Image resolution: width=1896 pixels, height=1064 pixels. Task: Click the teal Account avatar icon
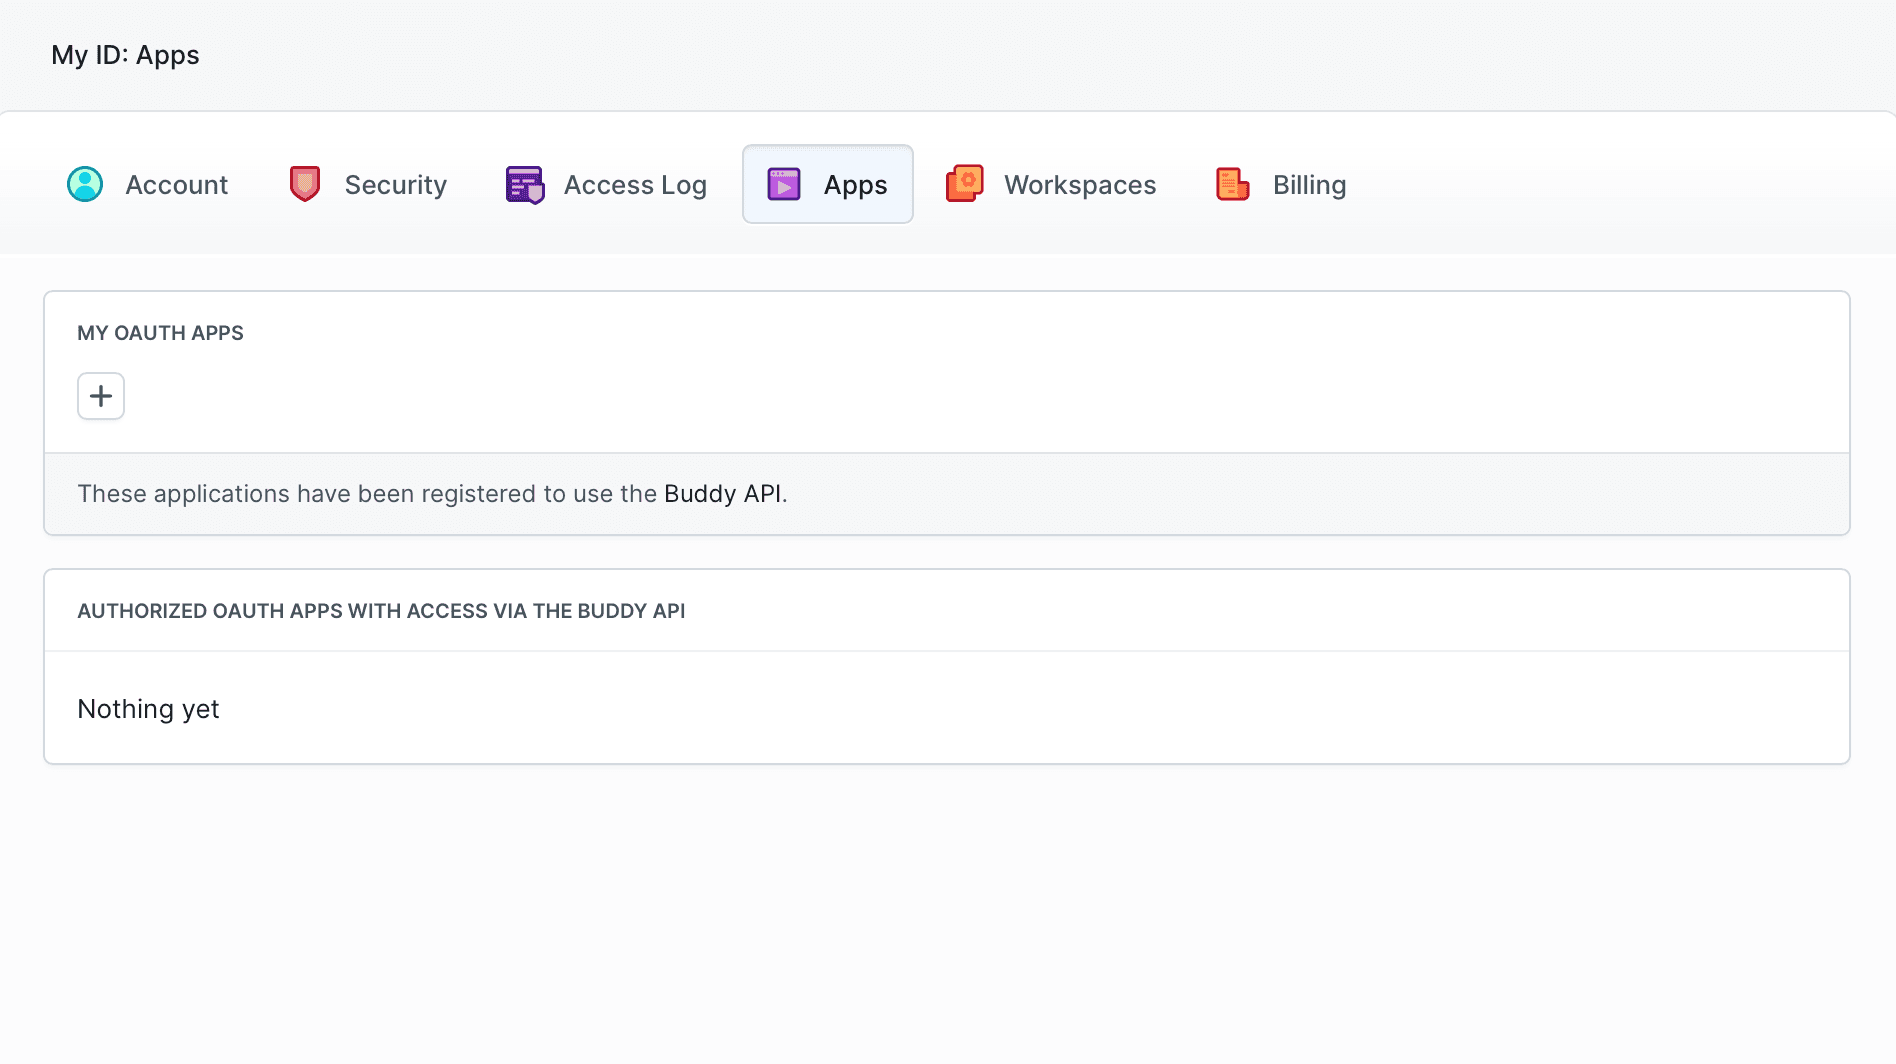86,184
